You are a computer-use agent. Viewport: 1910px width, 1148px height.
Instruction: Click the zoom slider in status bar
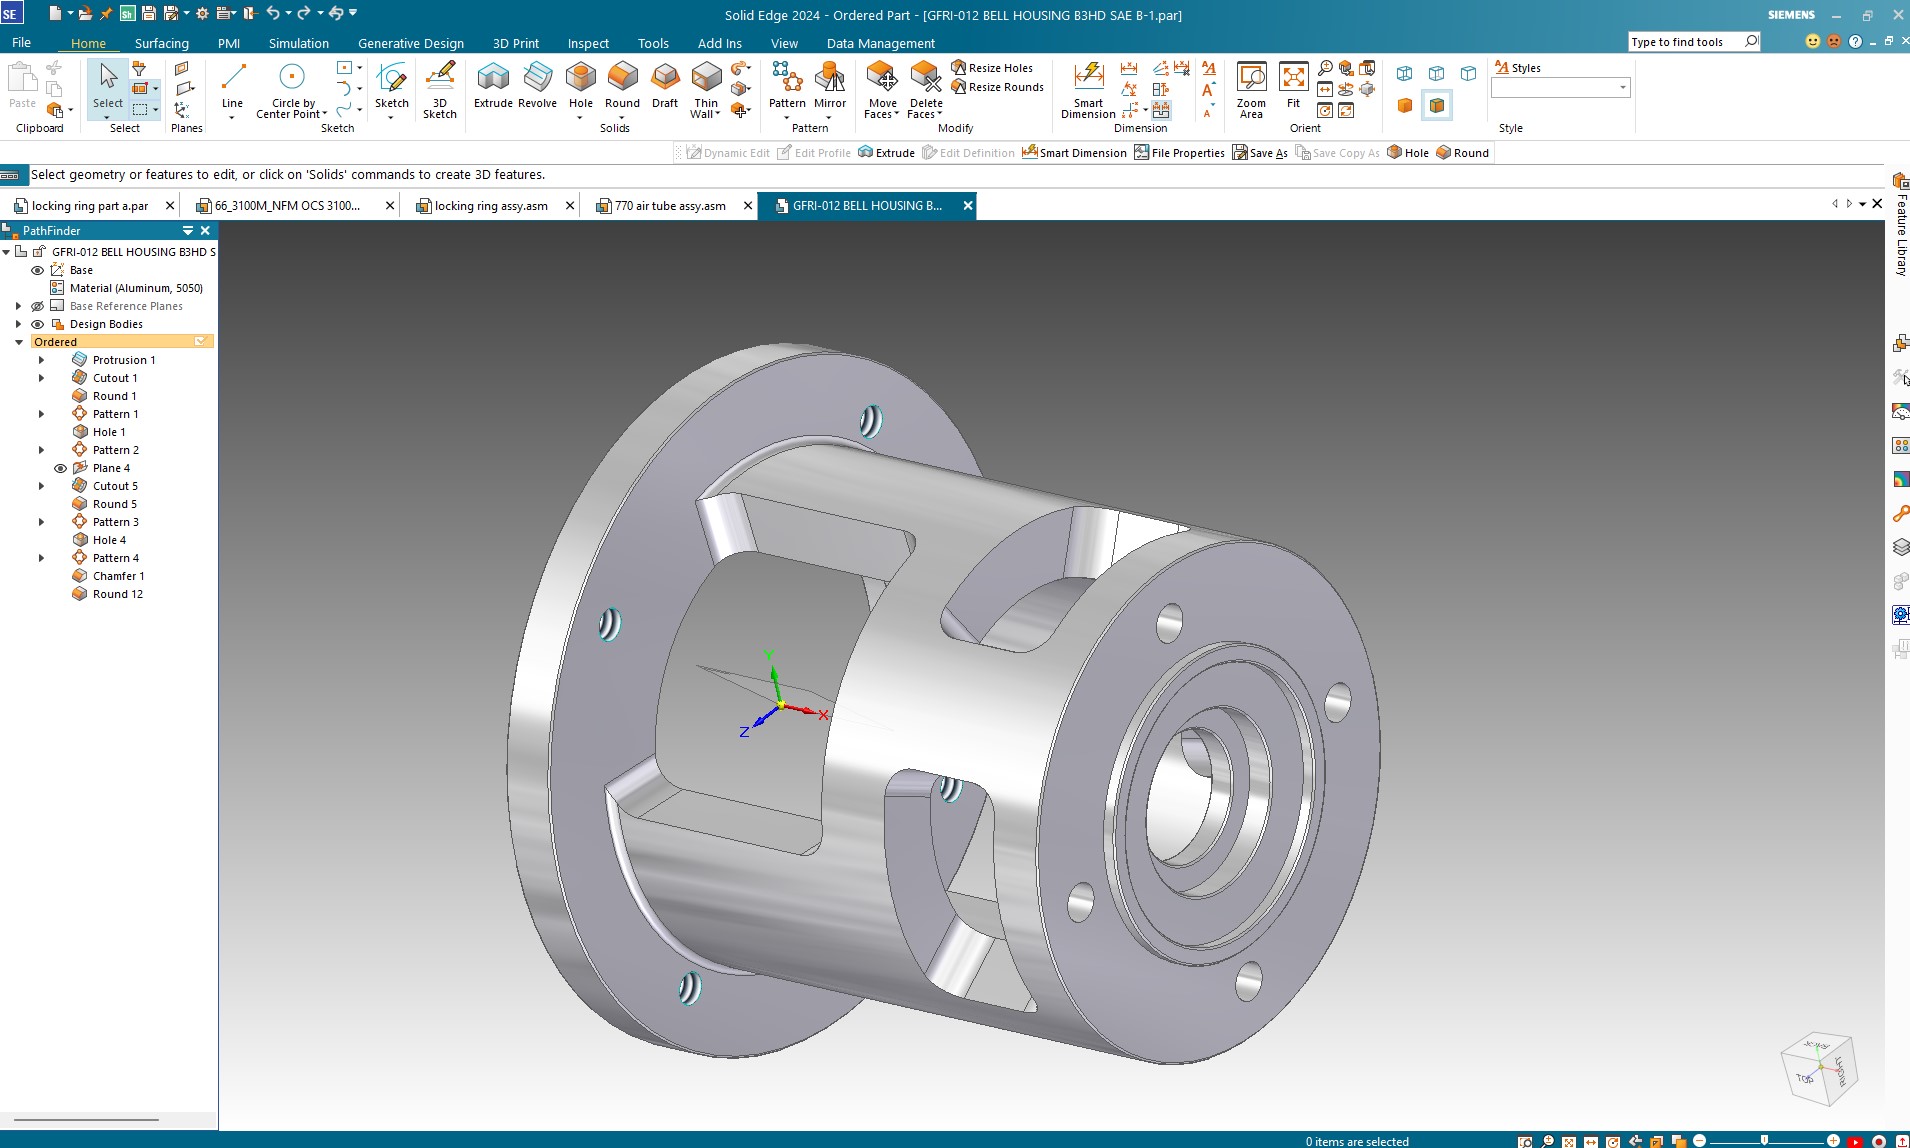pos(1764,1140)
